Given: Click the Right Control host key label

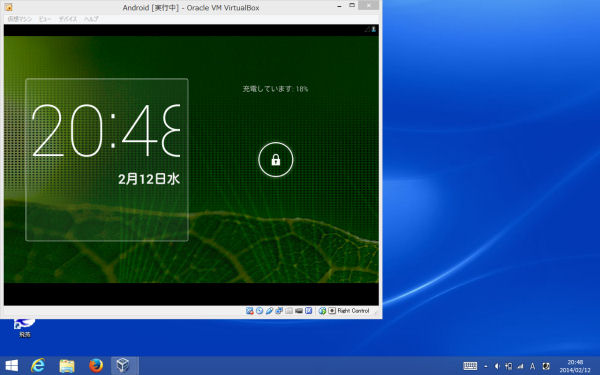Looking at the screenshot, I should 353,311.
